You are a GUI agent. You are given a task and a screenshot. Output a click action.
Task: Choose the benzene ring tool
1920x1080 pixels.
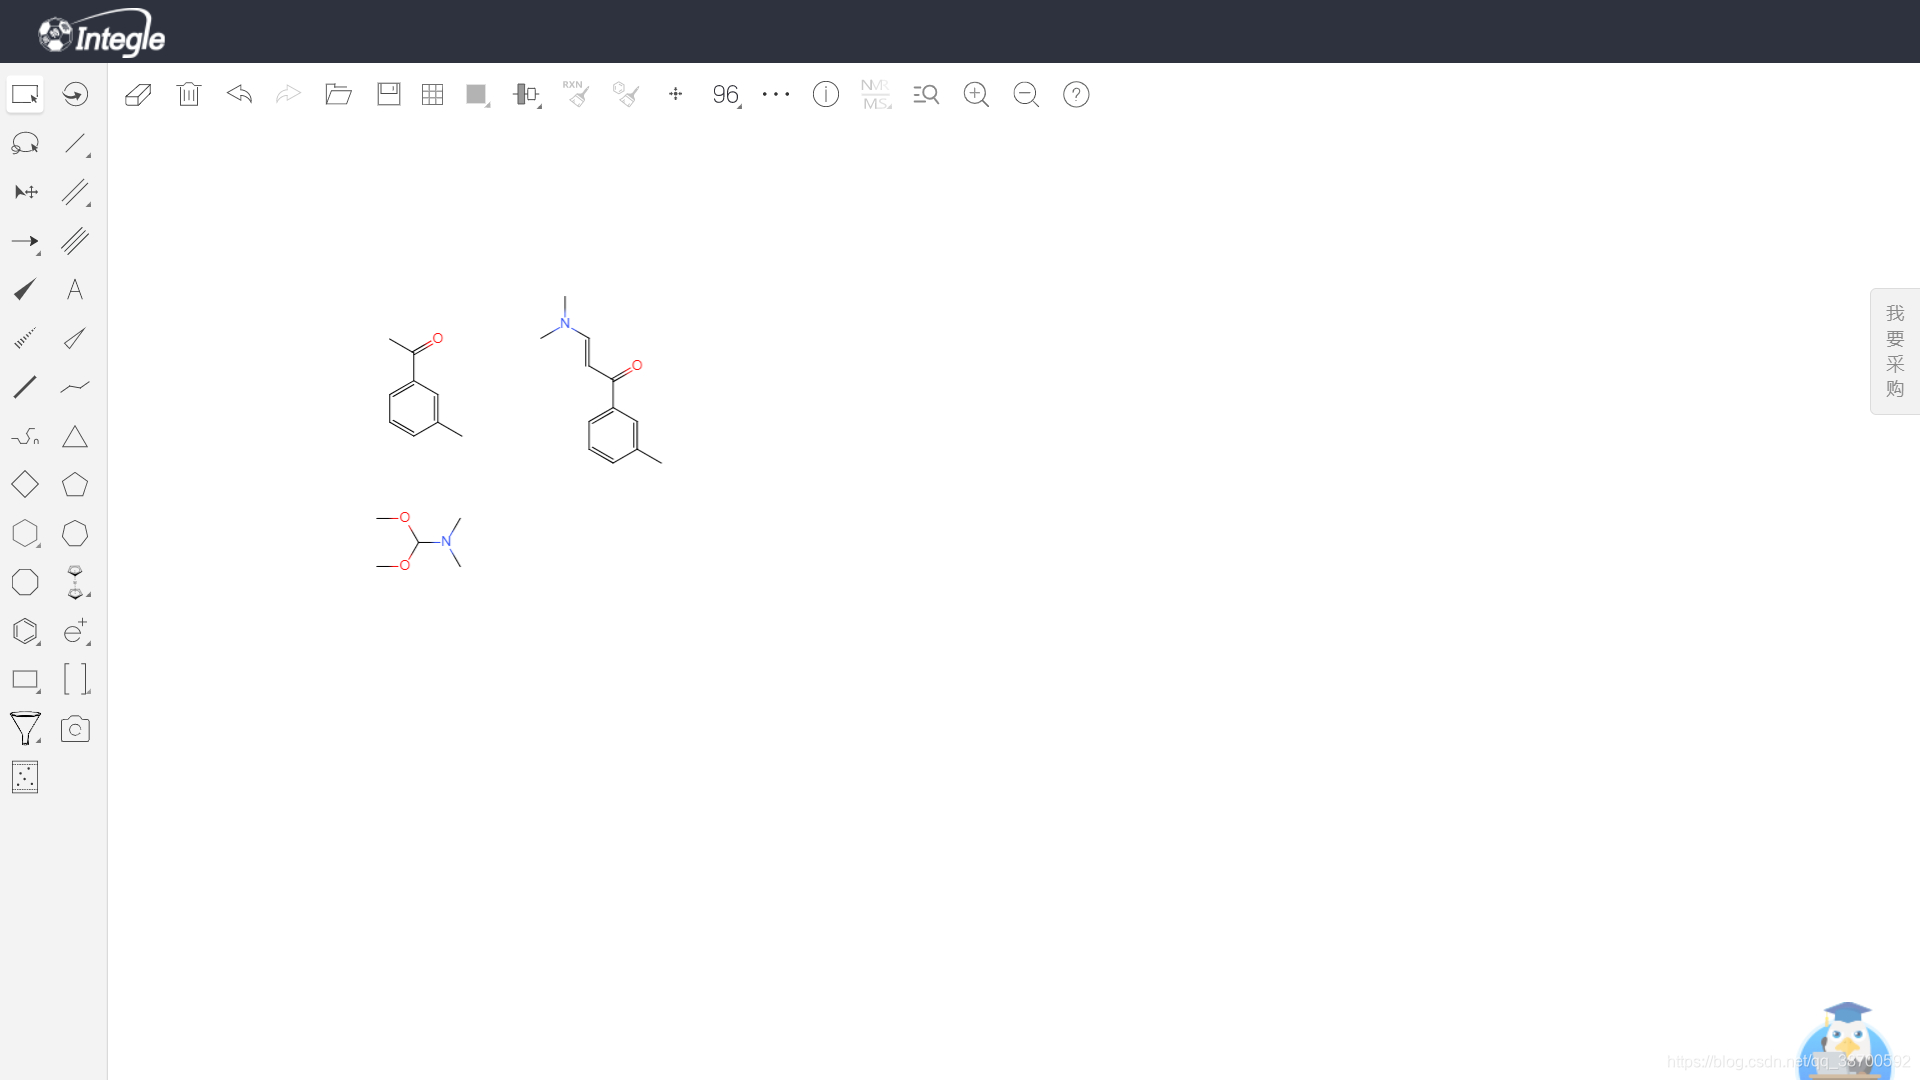25,631
